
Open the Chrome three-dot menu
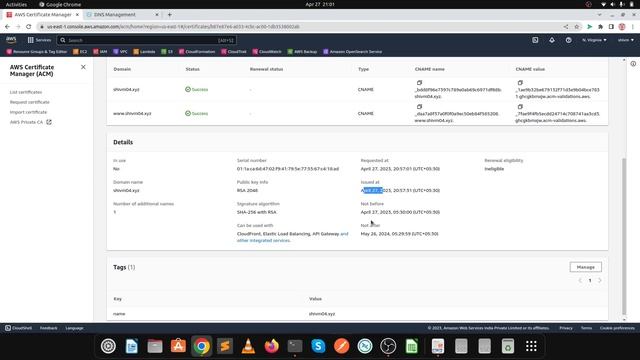pyautogui.click(x=633, y=27)
